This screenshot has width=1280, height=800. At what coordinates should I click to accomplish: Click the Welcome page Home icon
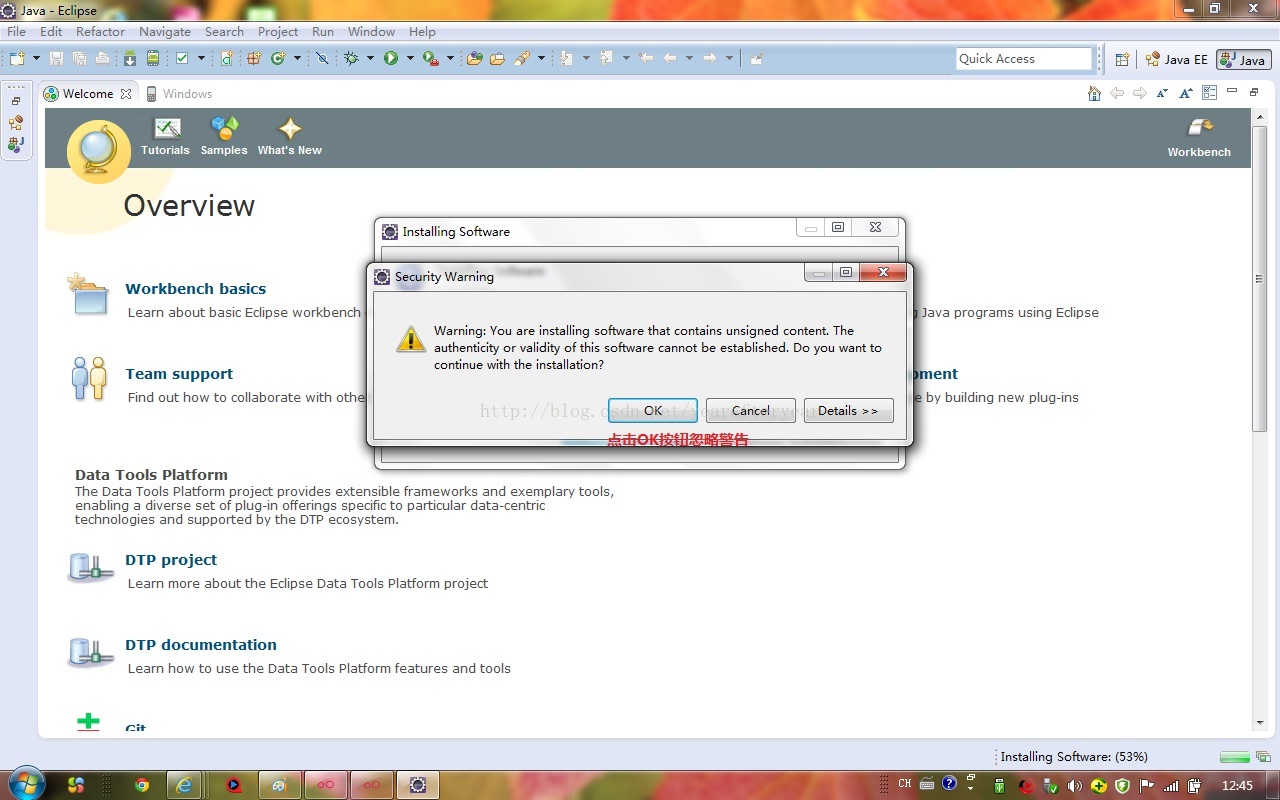click(1094, 93)
